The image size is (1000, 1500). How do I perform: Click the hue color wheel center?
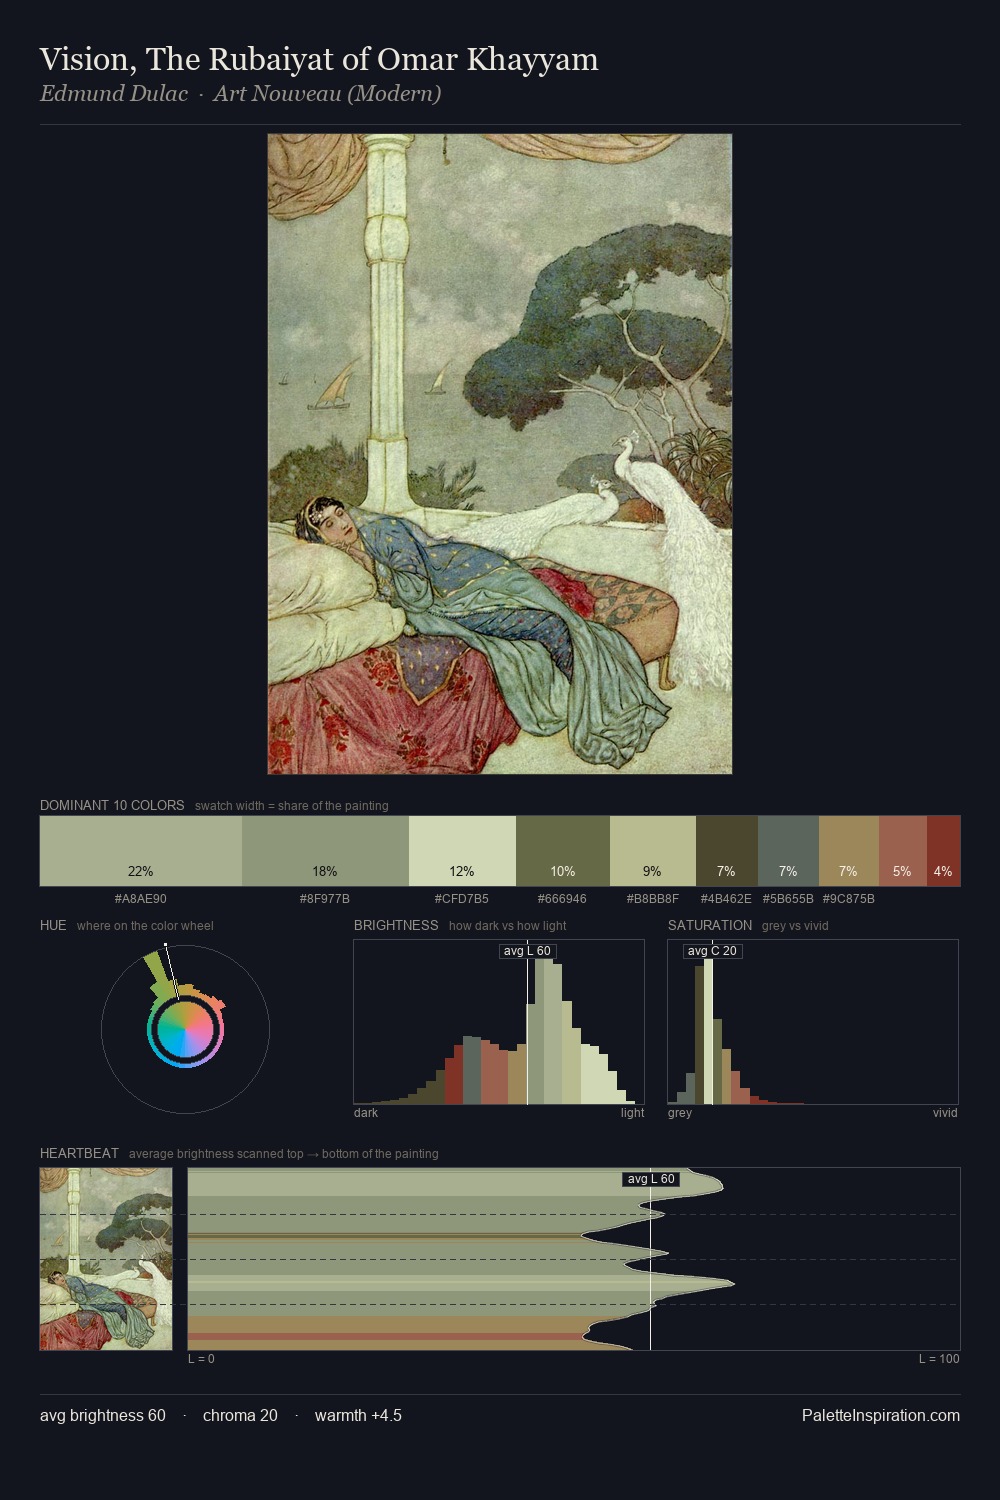pyautogui.click(x=185, y=1029)
